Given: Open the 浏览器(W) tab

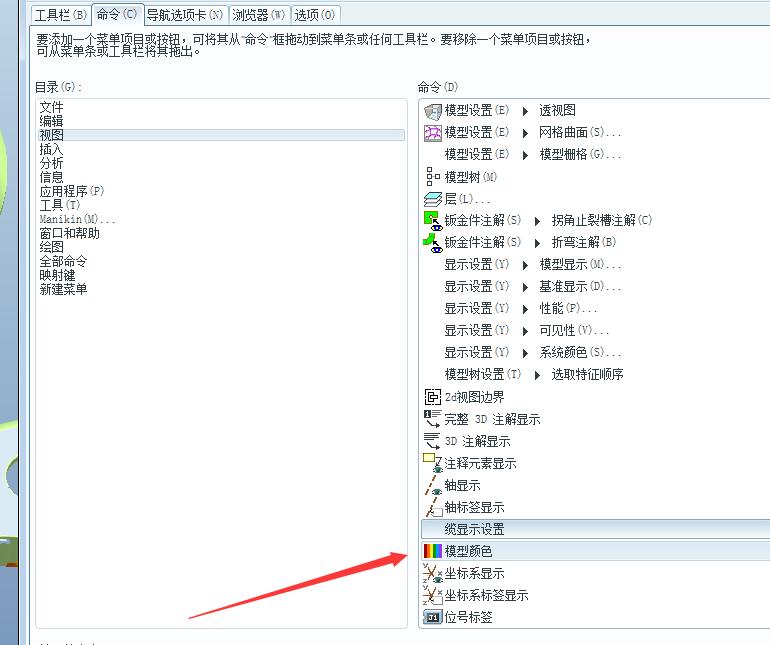Looking at the screenshot, I should pyautogui.click(x=259, y=15).
